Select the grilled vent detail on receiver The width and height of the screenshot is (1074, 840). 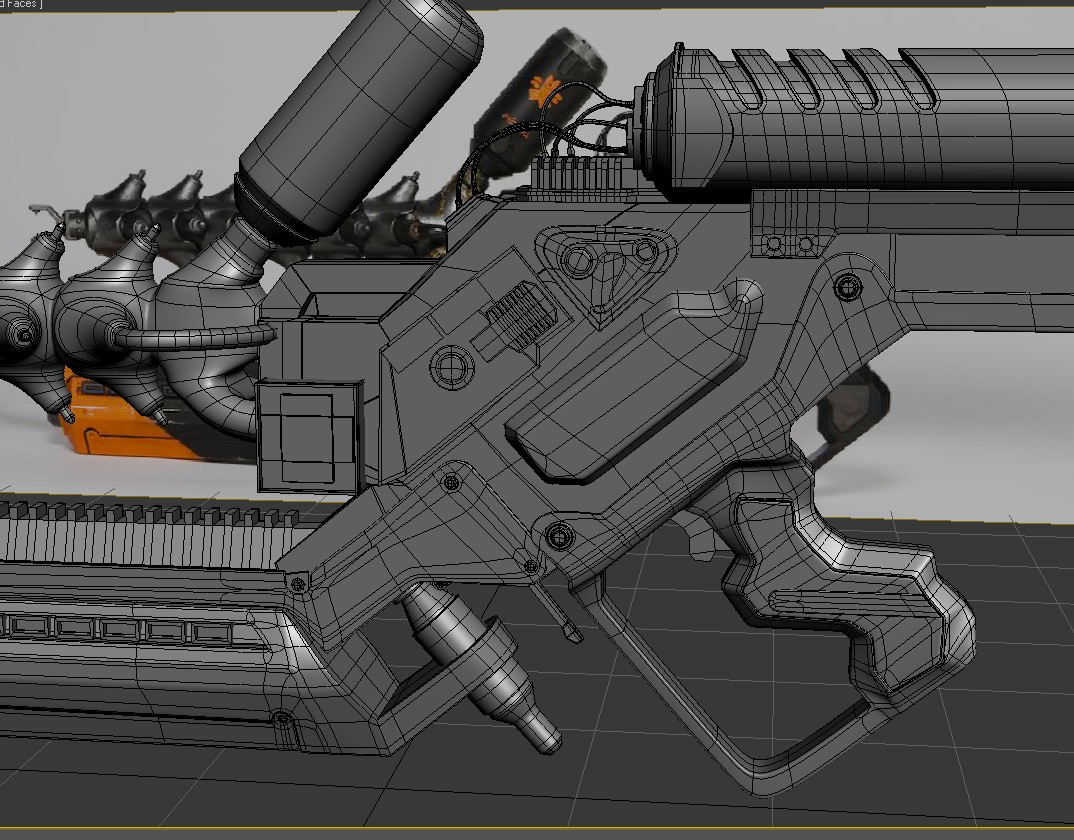521,318
